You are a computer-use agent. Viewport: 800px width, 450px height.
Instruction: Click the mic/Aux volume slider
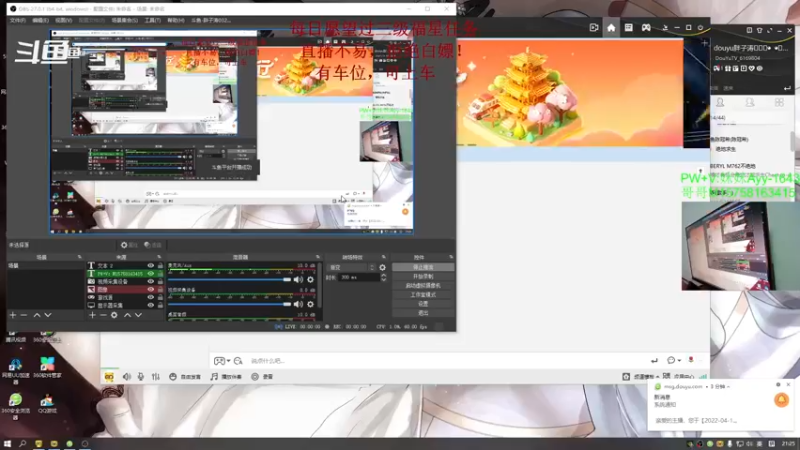[230, 280]
